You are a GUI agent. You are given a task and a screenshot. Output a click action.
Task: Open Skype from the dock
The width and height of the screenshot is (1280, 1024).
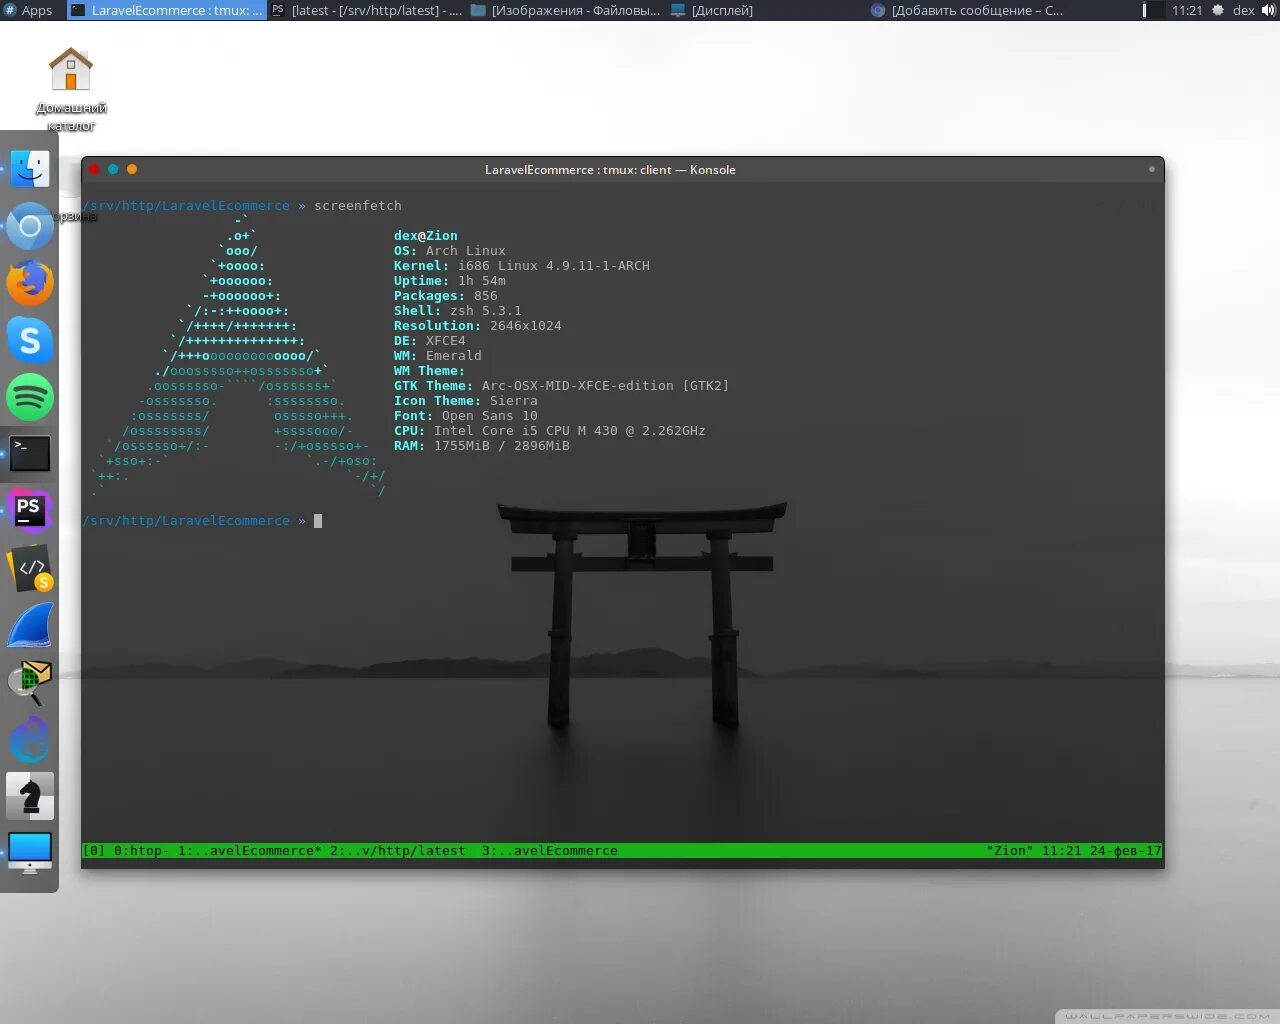(x=30, y=340)
